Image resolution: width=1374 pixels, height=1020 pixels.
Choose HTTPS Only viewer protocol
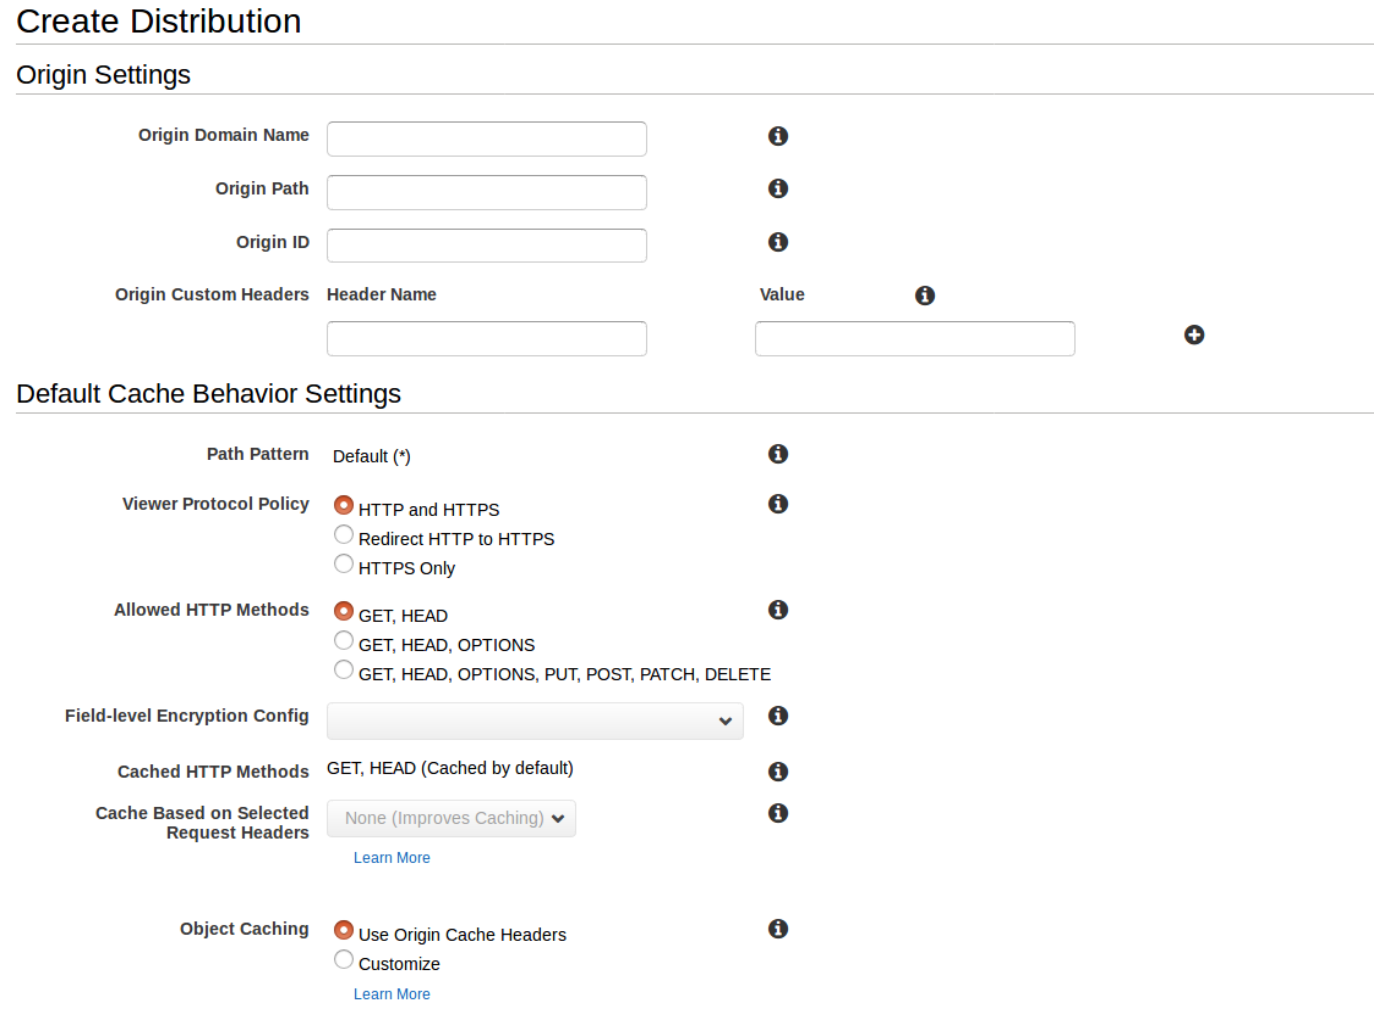344,564
